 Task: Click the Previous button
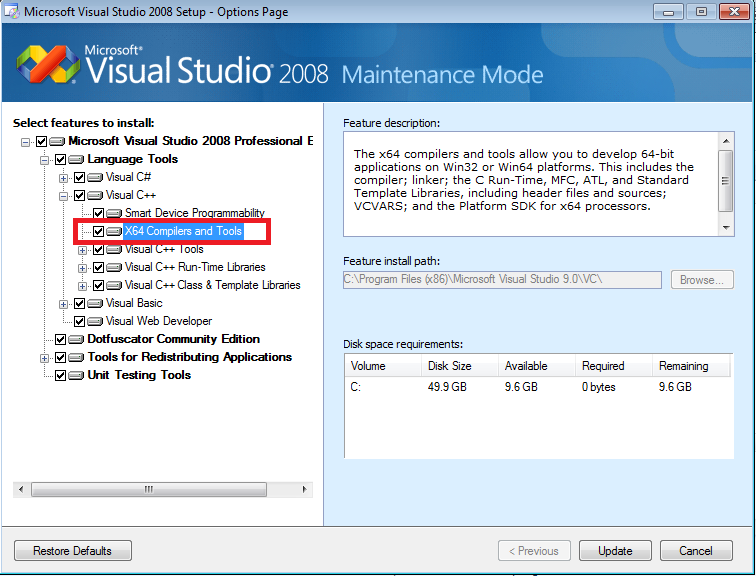(534, 550)
